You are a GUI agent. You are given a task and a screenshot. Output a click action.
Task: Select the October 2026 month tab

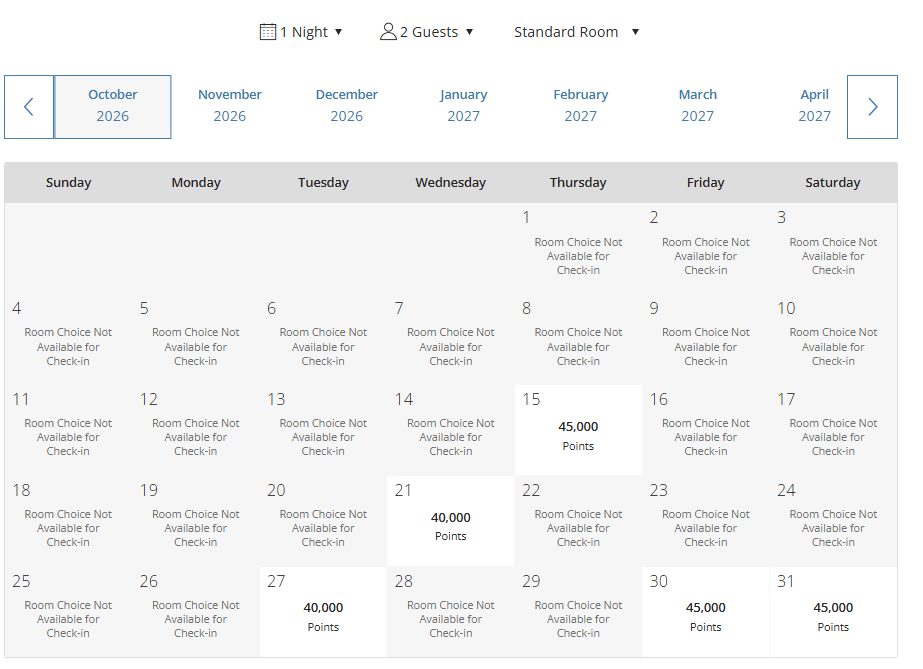pyautogui.click(x=113, y=106)
